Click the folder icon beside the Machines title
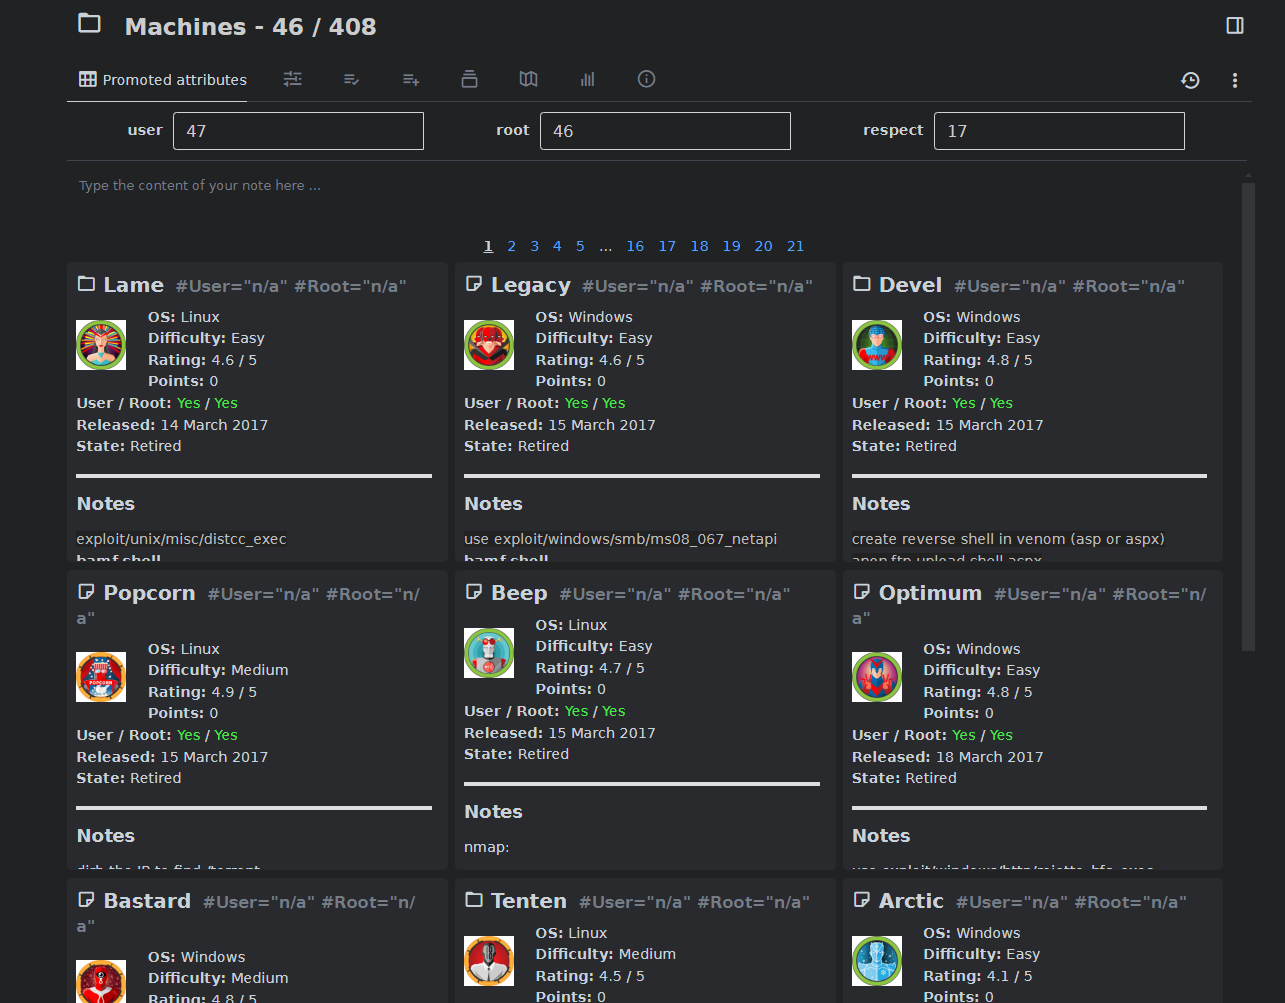1285x1003 pixels. click(x=89, y=24)
